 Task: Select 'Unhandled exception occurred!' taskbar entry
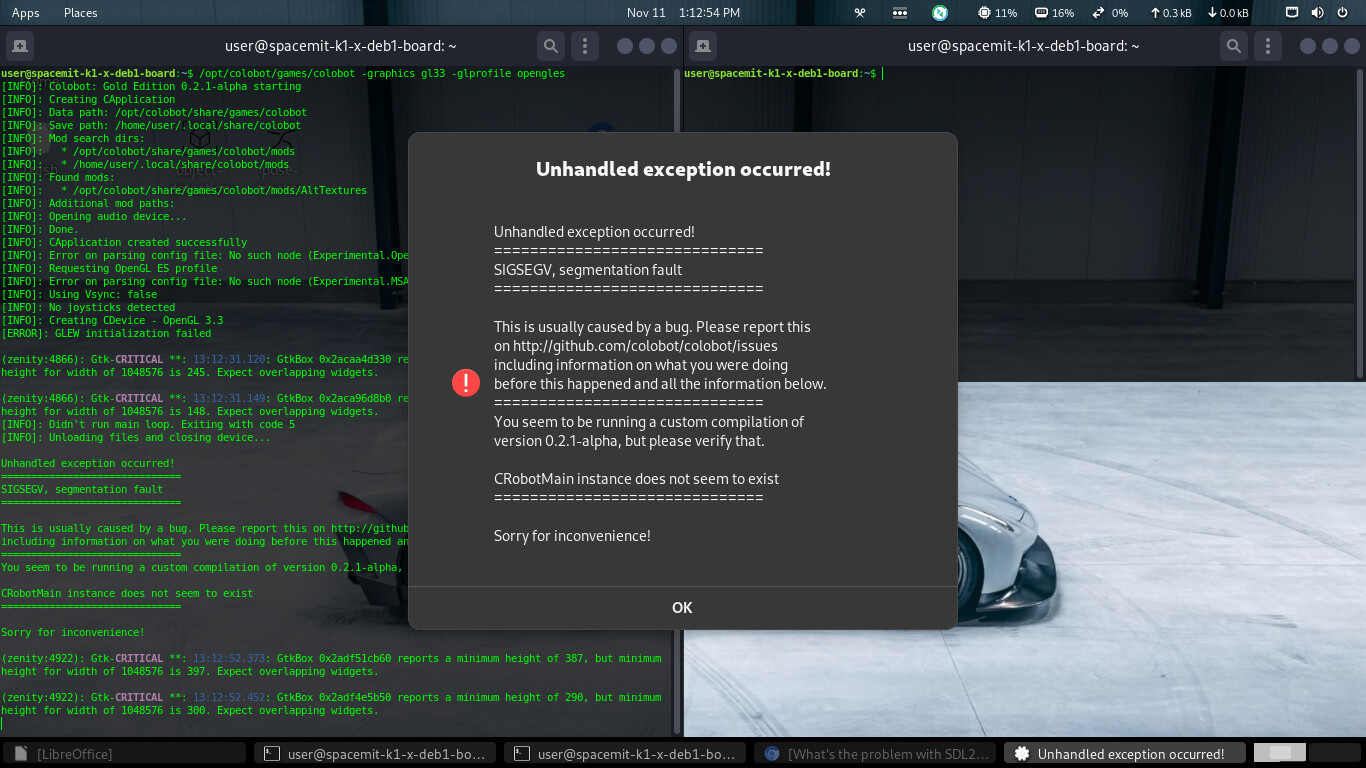(1125, 754)
